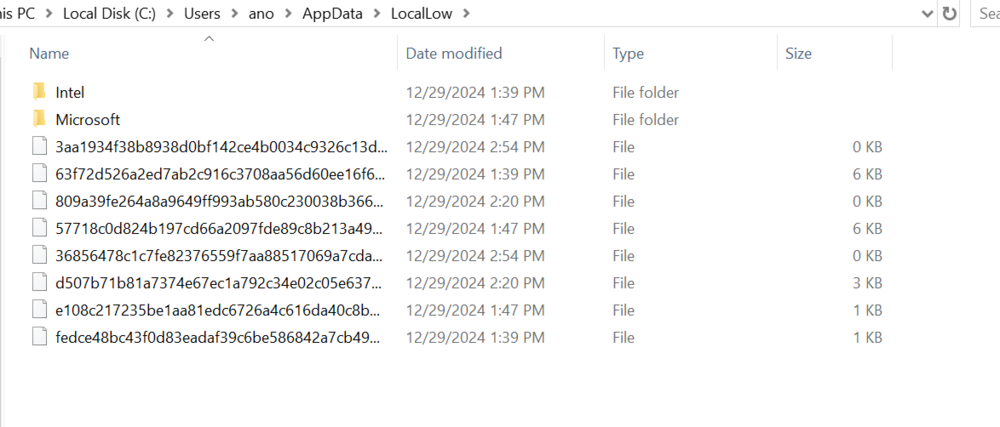Screen dimensions: 1000x427
Task: Select file icon for fedce48bc43f0d83 file
Action: click(x=39, y=337)
